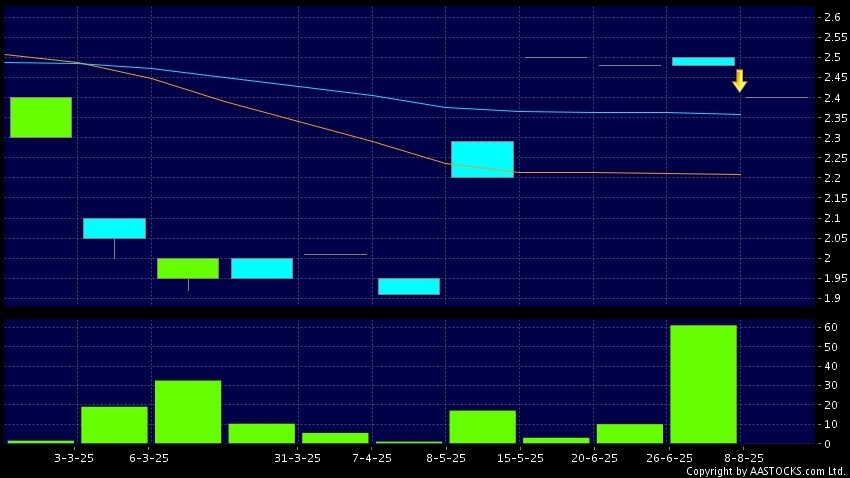Click the 2.55 price axis label
The height and width of the screenshot is (478, 850).
pyautogui.click(x=835, y=37)
